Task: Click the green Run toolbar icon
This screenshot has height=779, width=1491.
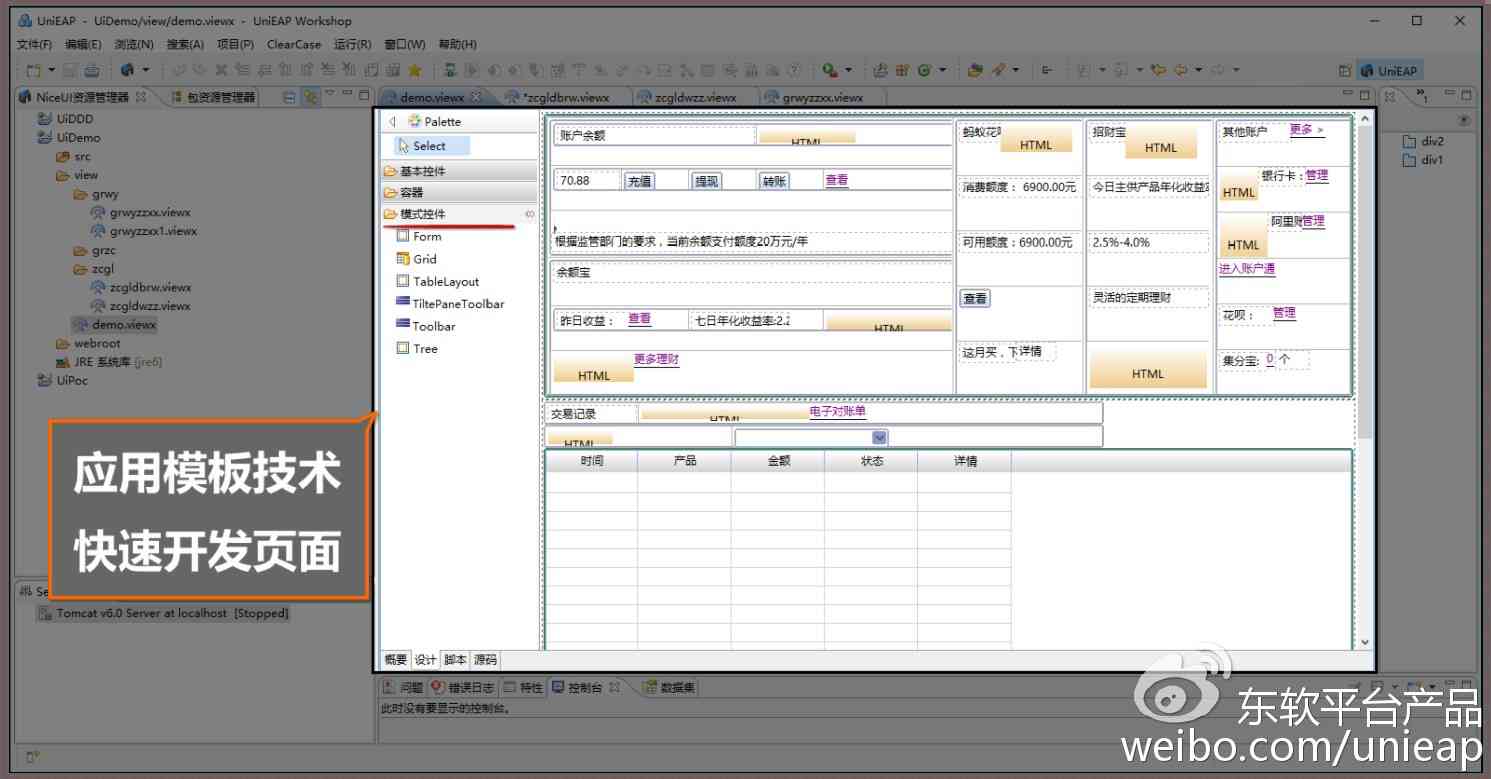Action: click(829, 70)
